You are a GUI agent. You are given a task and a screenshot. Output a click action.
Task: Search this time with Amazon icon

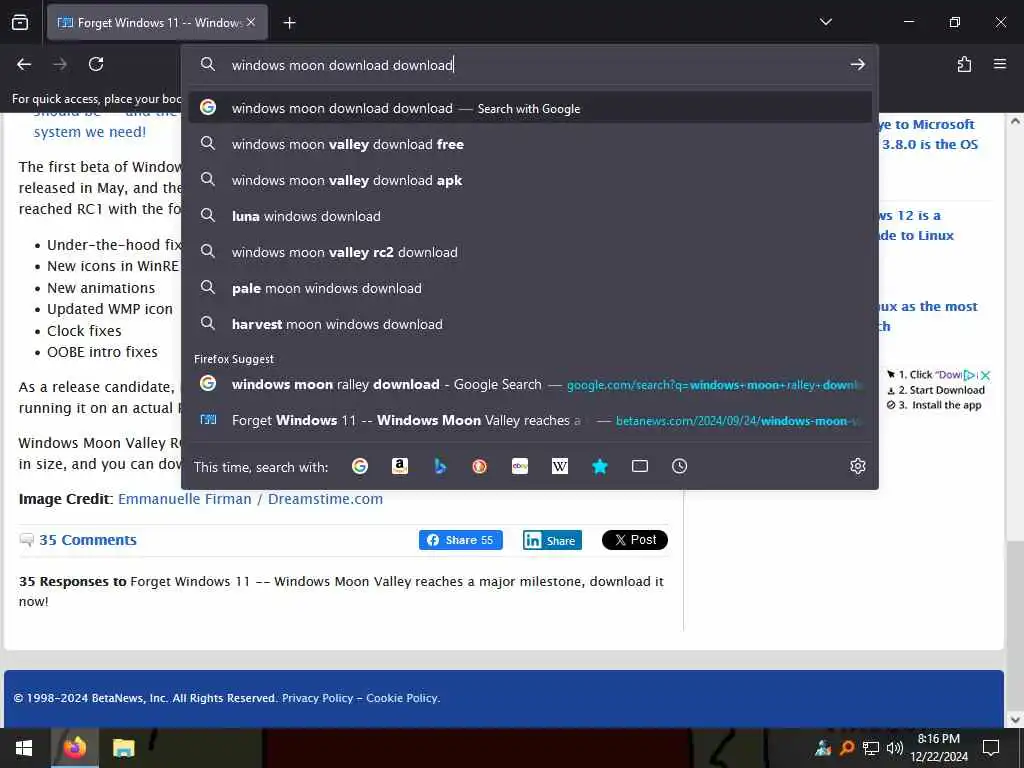[400, 466]
